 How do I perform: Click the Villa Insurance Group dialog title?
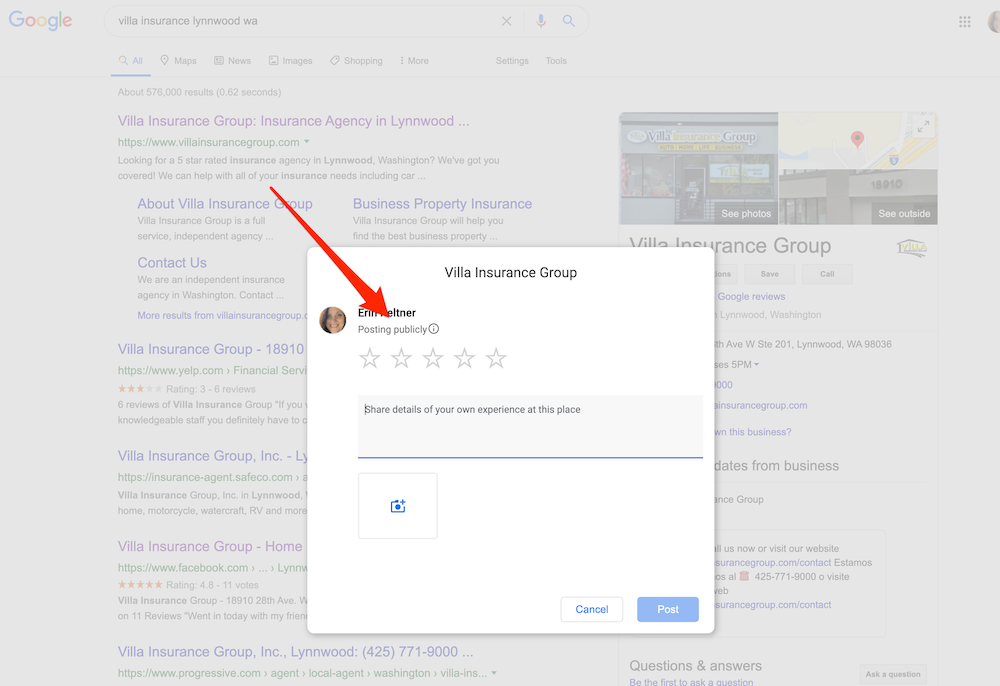click(x=511, y=273)
